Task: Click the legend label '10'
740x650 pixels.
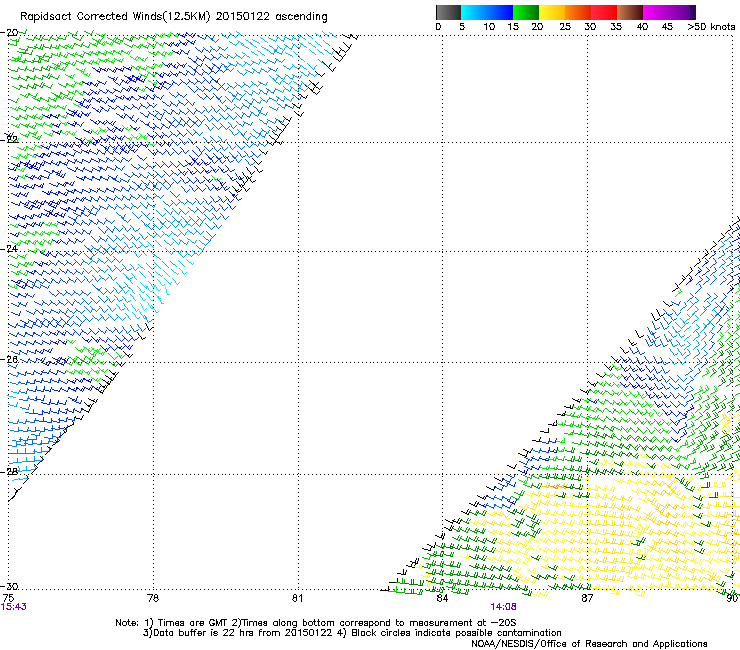Action: tap(489, 27)
